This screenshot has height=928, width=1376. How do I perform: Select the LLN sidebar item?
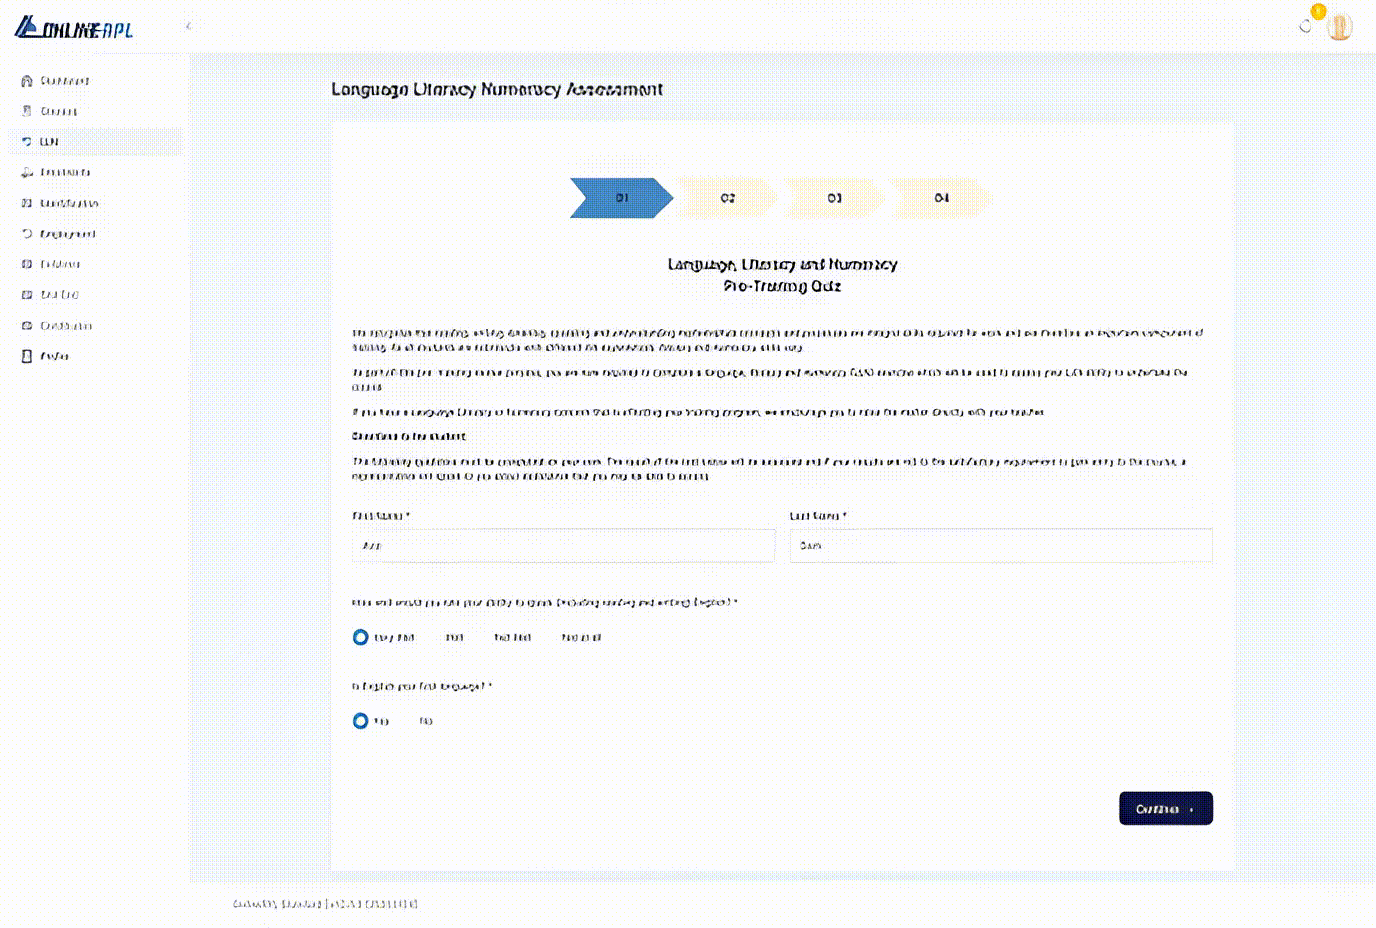click(x=48, y=142)
